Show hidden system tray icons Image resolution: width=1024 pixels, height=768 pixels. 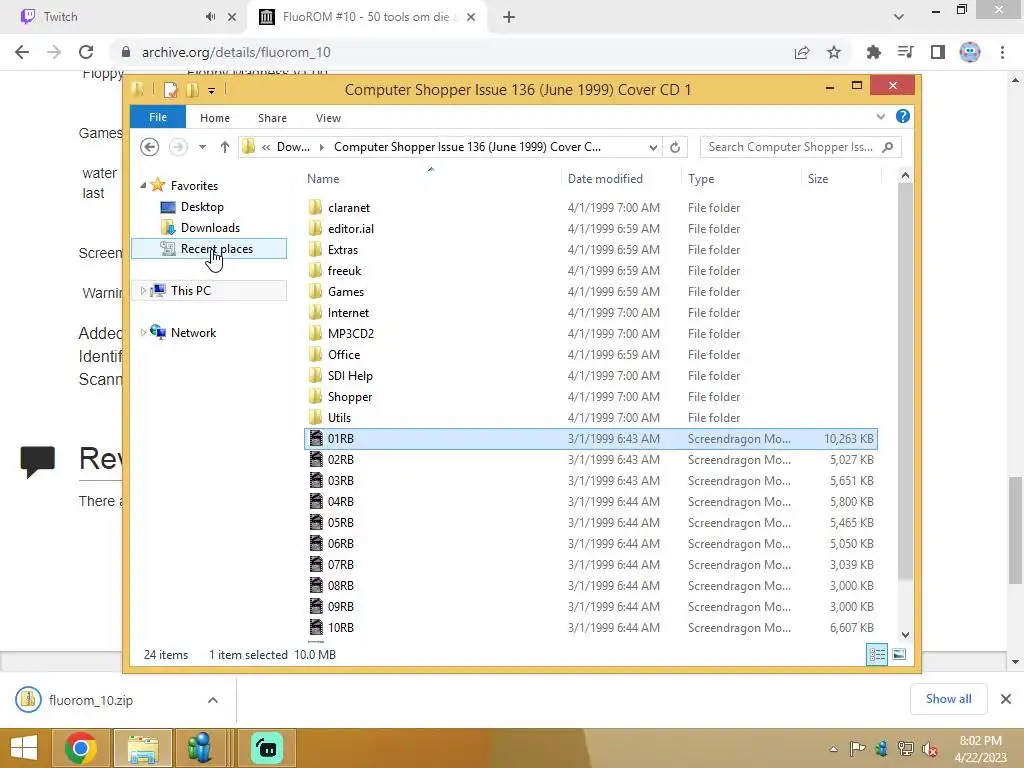[x=833, y=749]
